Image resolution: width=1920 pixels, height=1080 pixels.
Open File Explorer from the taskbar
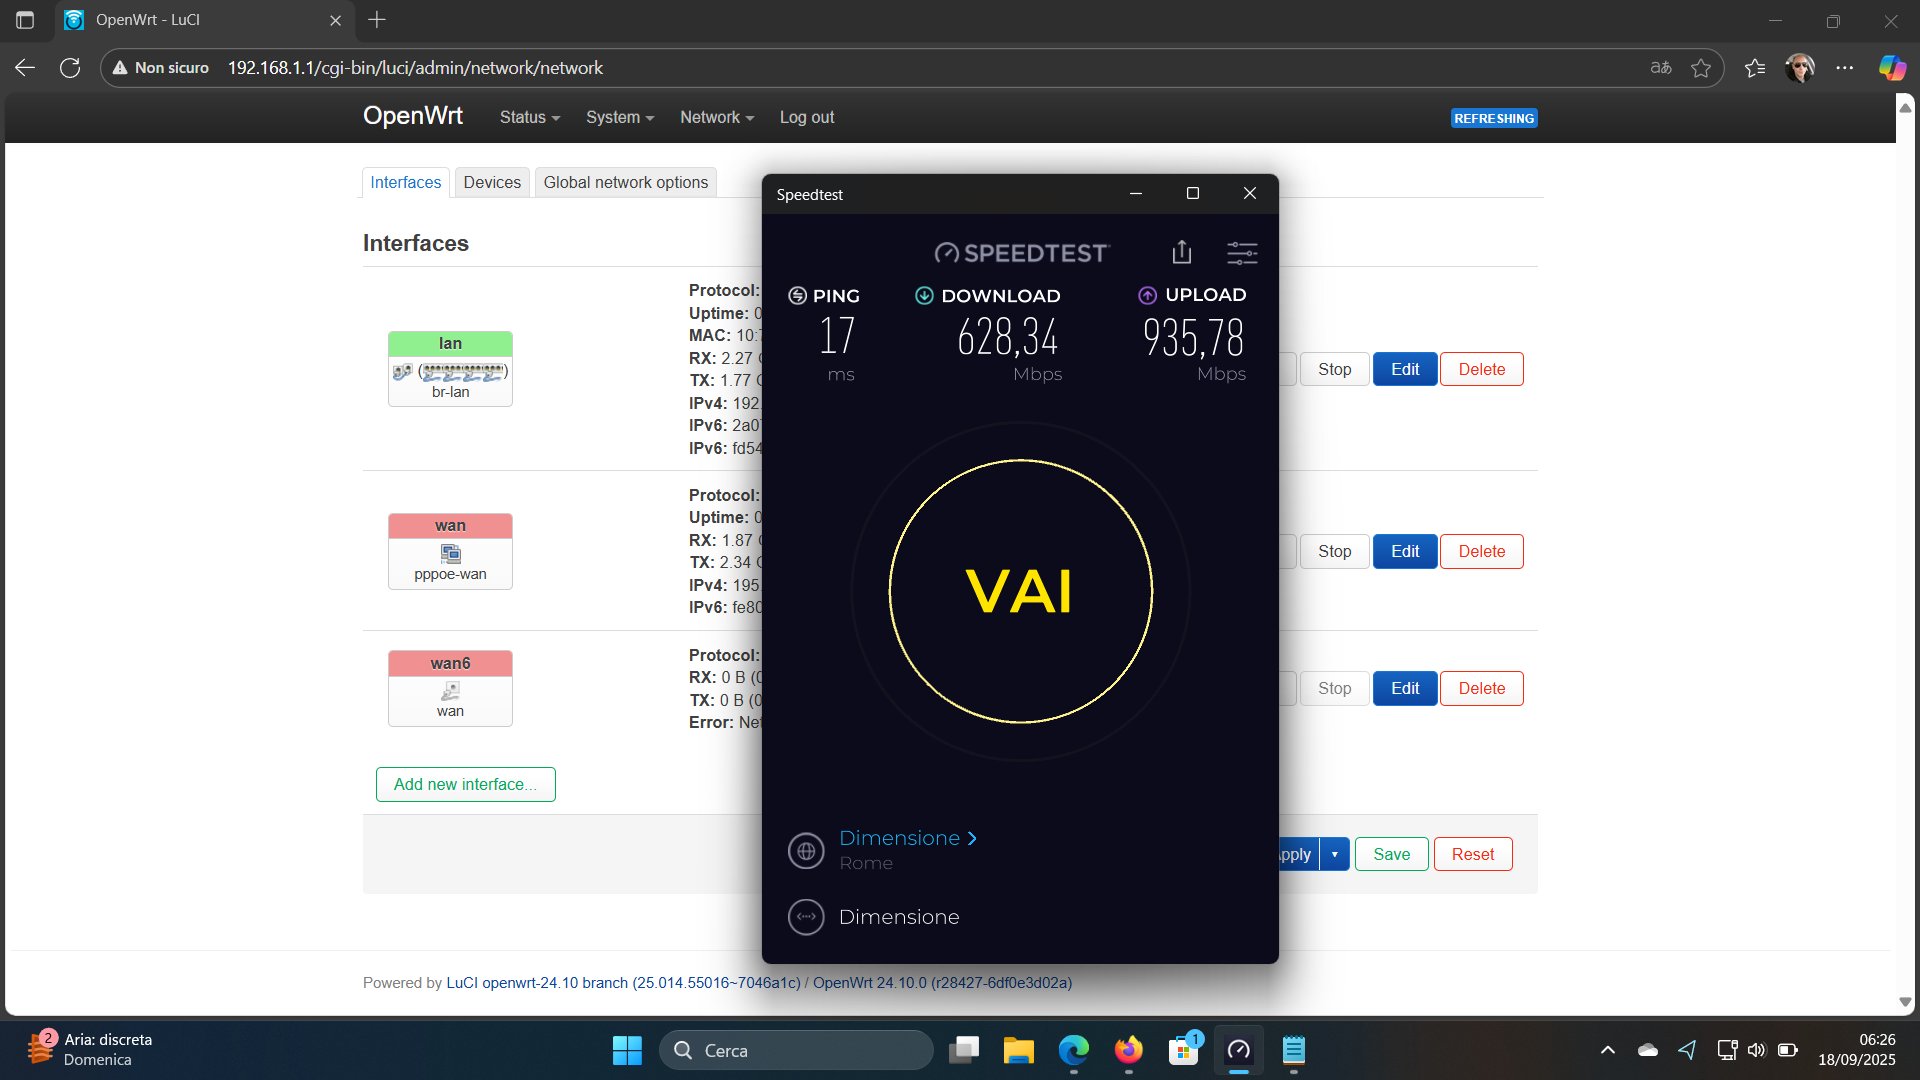(x=1019, y=1050)
